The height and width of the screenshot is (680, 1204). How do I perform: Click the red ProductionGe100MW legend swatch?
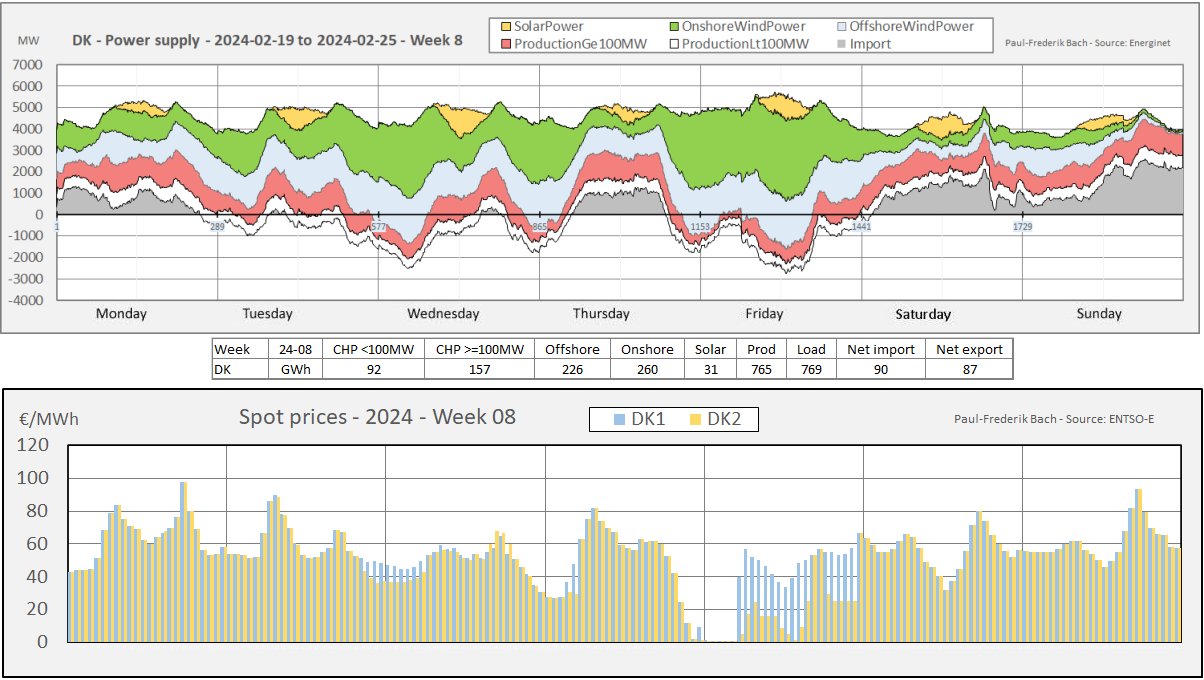(504, 44)
